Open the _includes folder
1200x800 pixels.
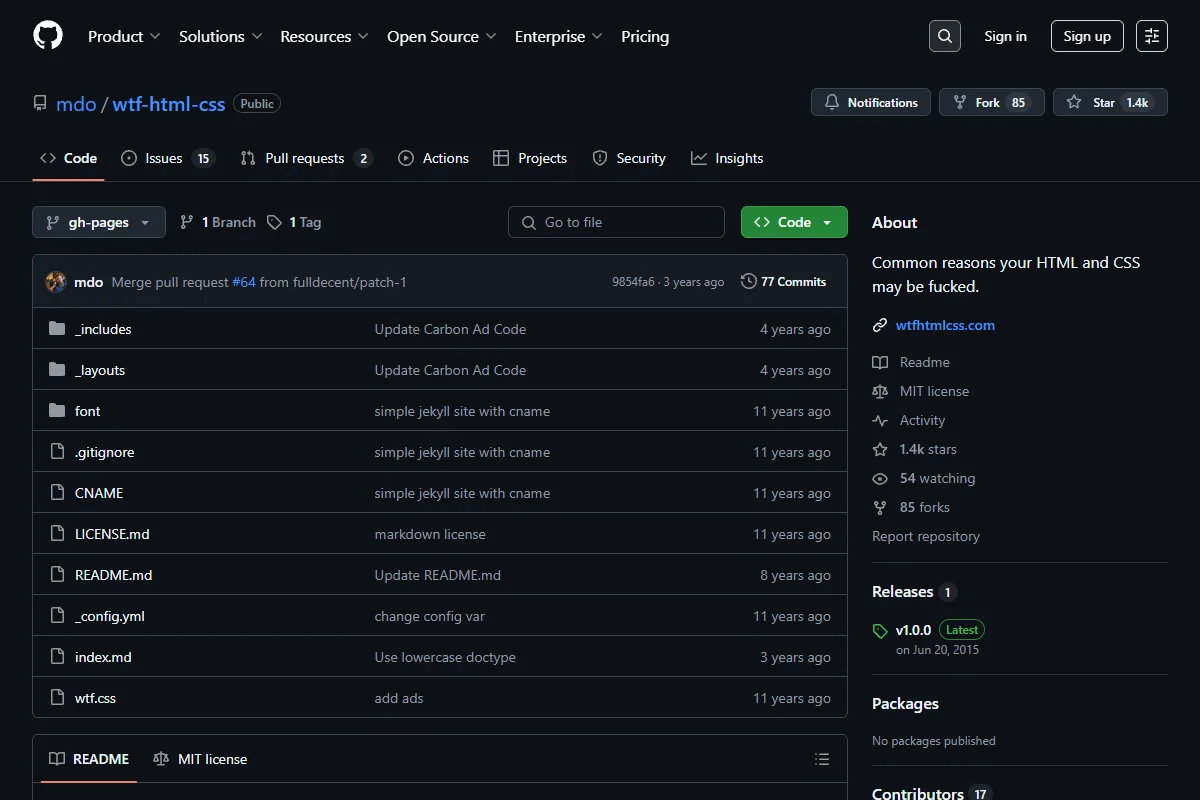pyautogui.click(x=103, y=329)
